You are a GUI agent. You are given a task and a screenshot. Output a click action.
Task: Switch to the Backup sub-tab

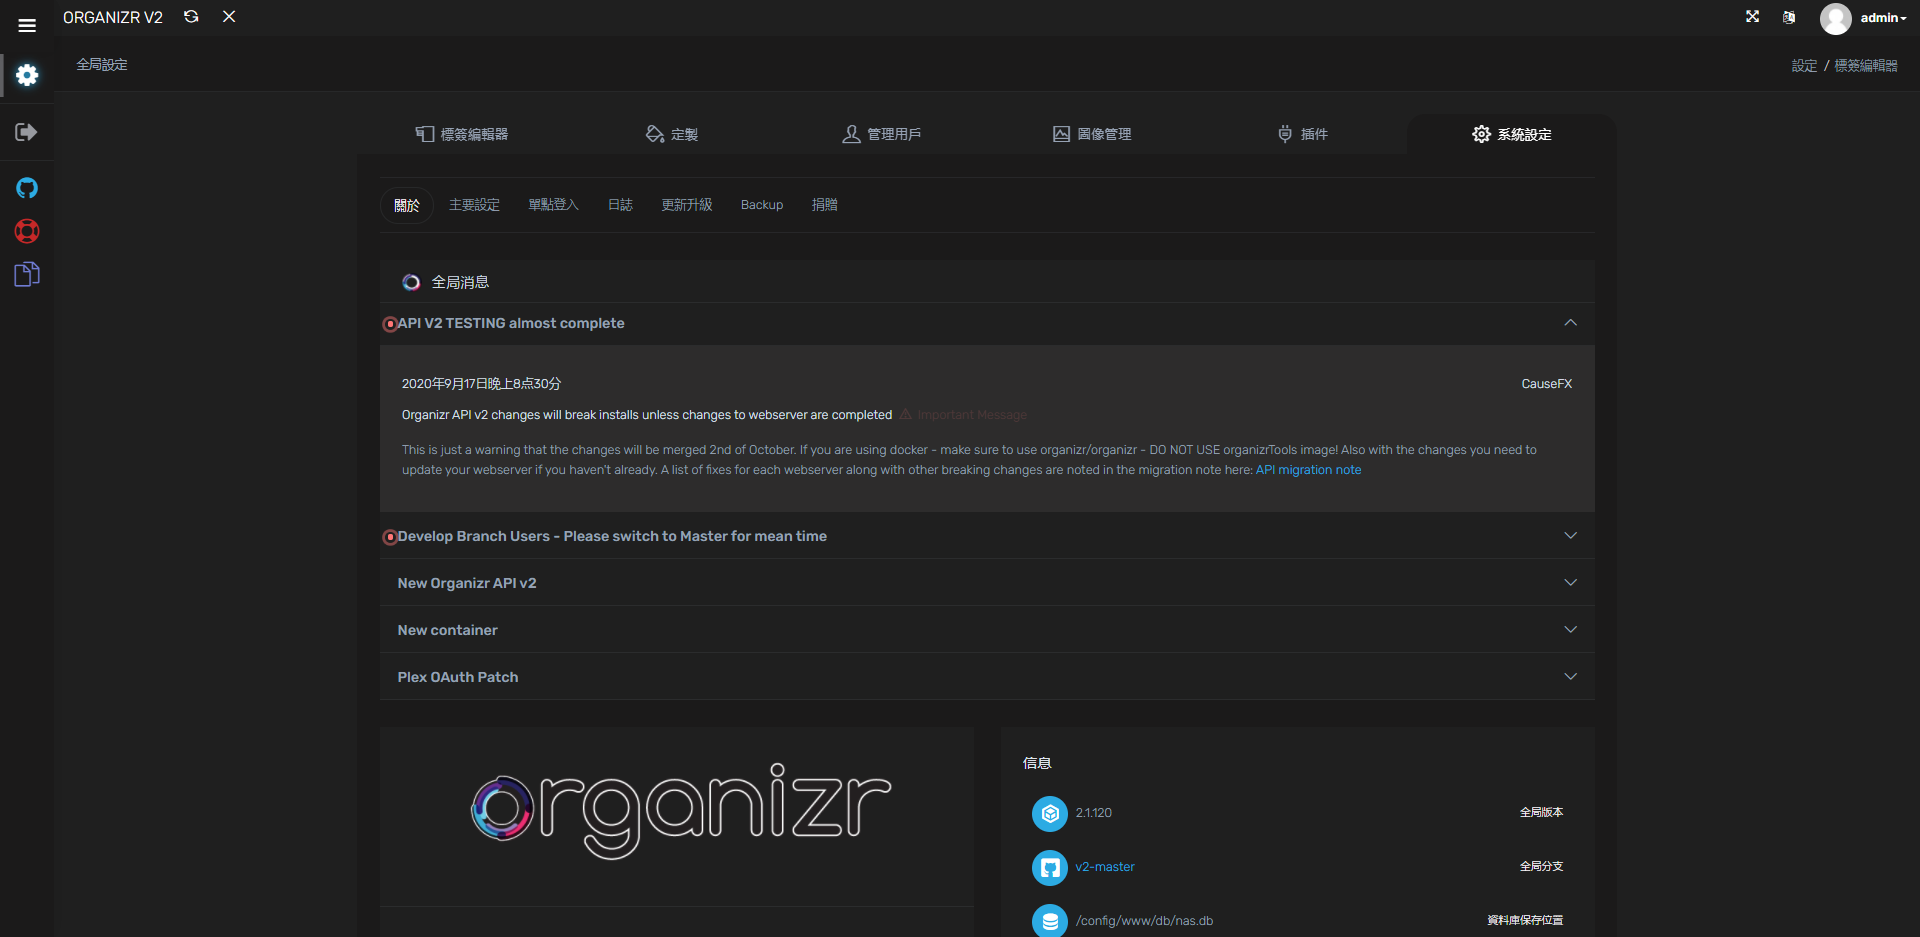[762, 205]
